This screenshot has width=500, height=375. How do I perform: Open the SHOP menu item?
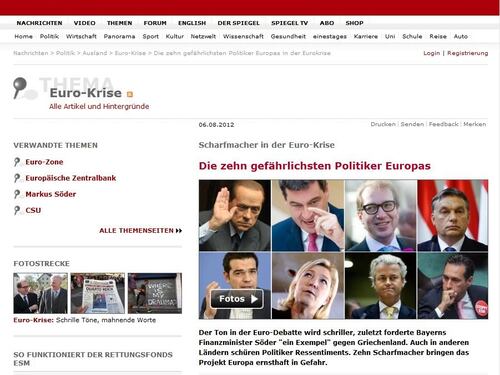tap(354, 23)
